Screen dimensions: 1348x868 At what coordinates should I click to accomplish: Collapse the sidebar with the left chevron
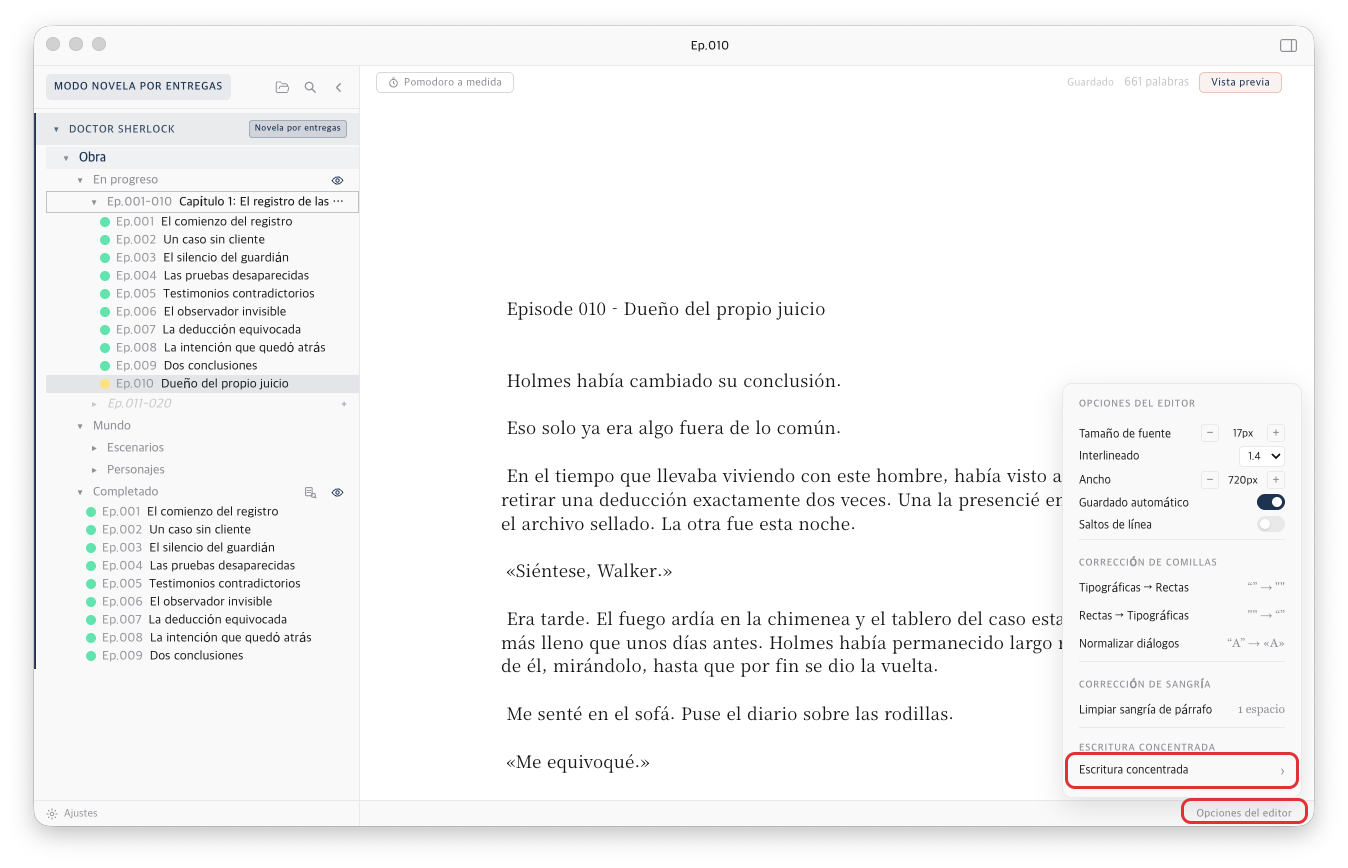pos(338,87)
